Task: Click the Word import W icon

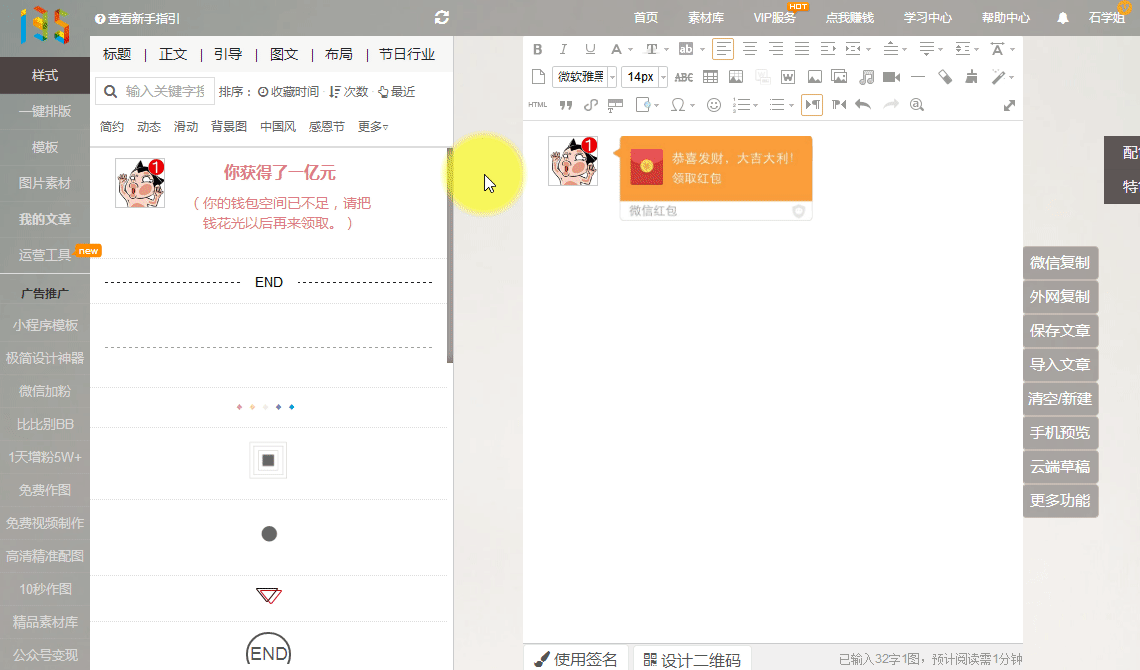Action: pyautogui.click(x=787, y=77)
